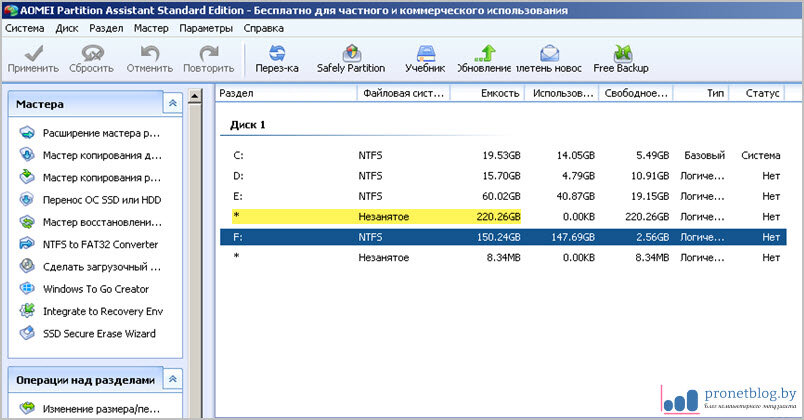Open the Диск menu
This screenshot has width=804, height=420.
67,28
